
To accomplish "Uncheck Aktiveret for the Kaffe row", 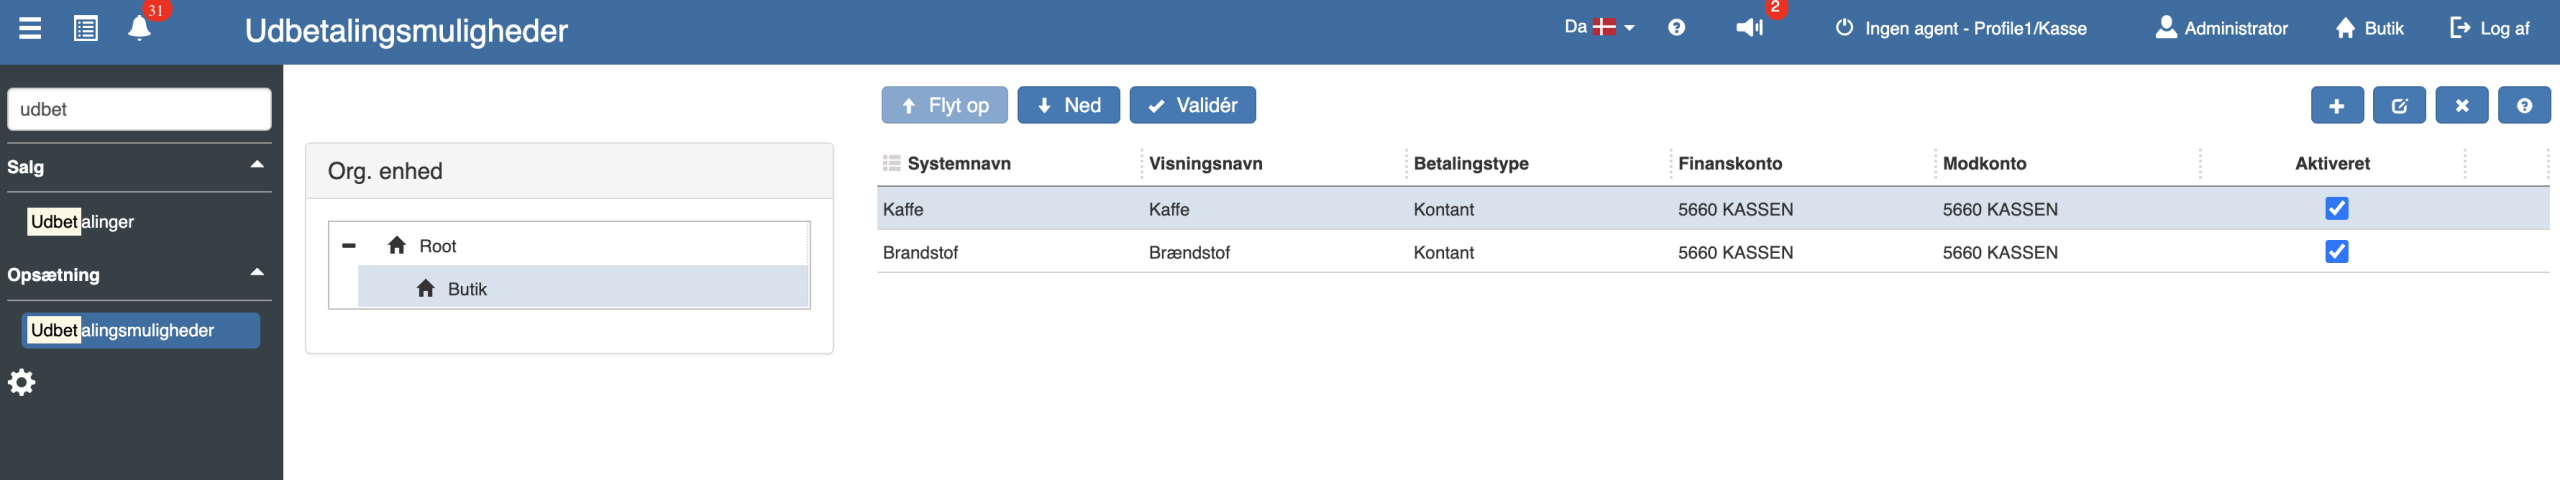I will pos(2336,208).
